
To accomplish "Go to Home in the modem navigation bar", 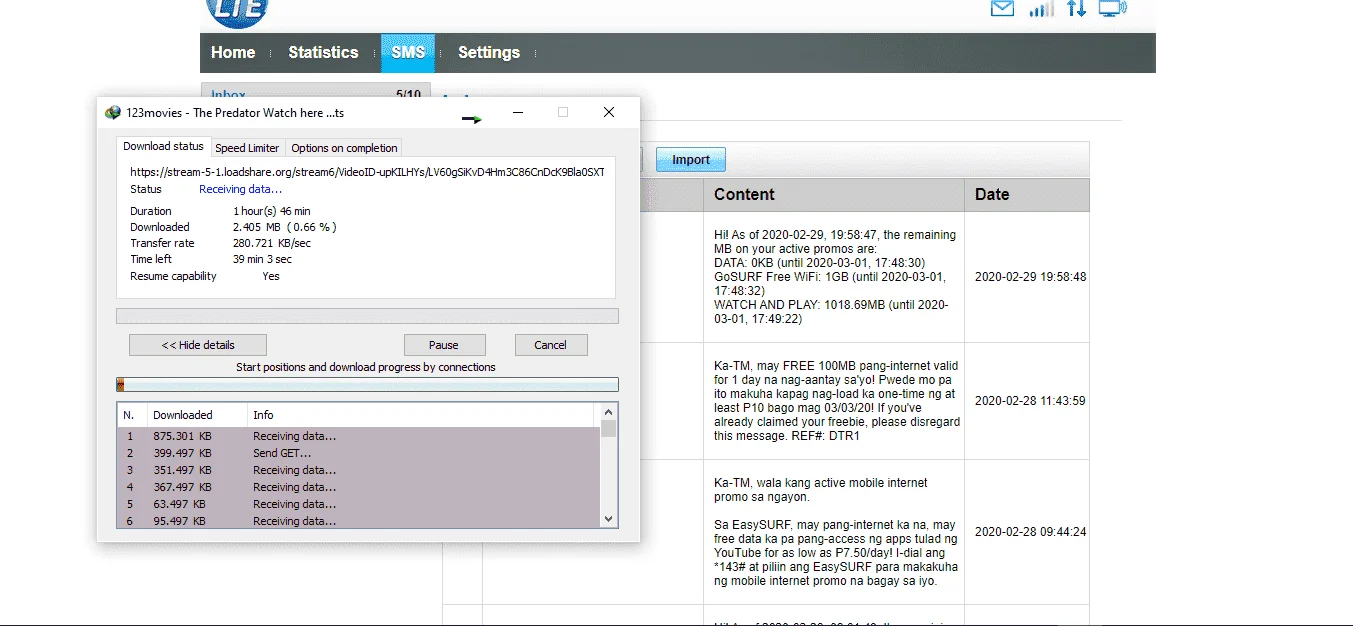I will point(233,53).
